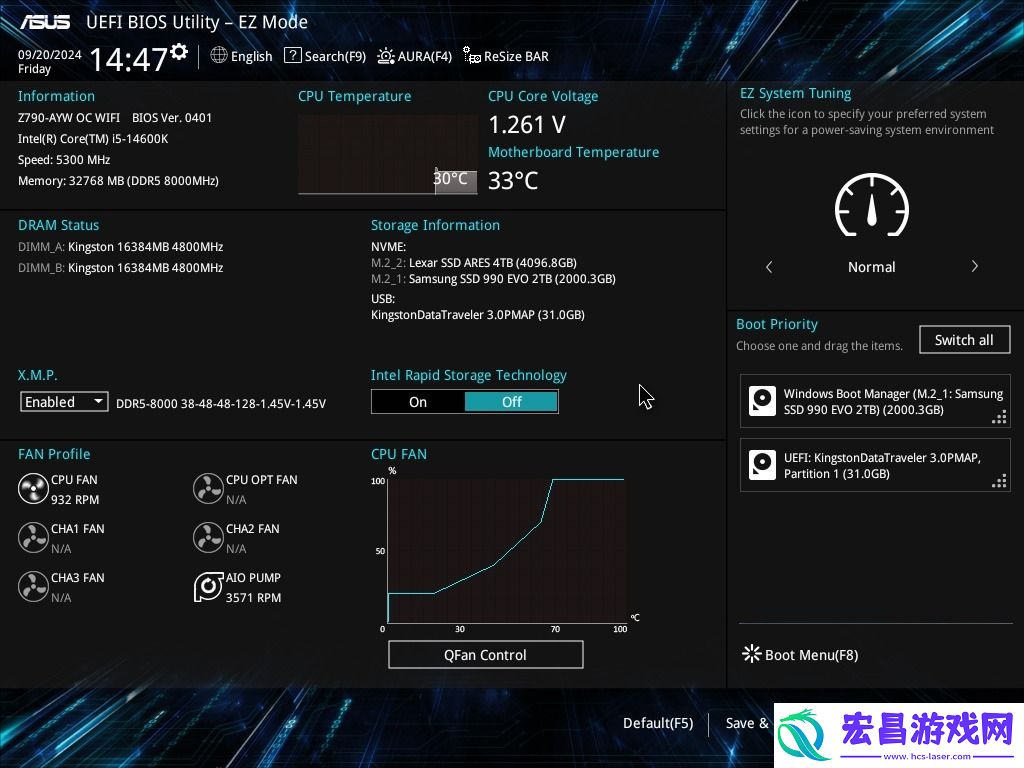The image size is (1024, 768).
Task: Click Speed: 5300 MHz line
Action: 64,160
